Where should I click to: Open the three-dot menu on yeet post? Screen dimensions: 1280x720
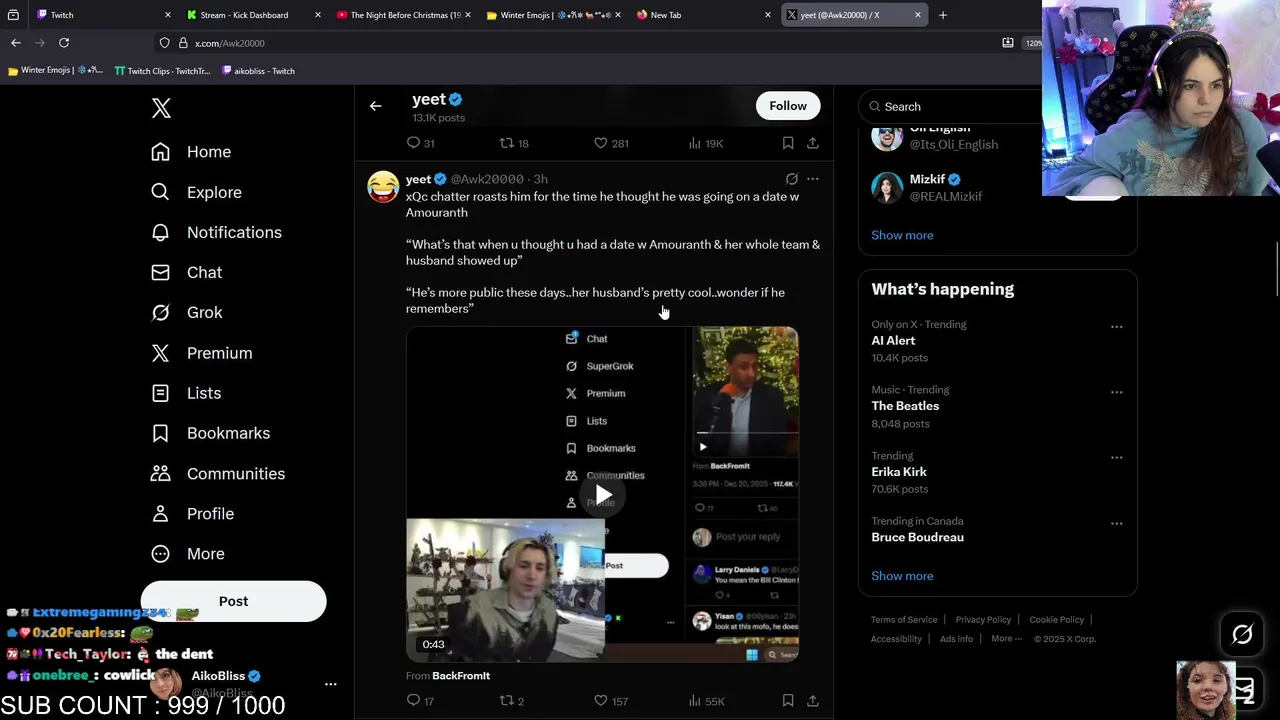(812, 179)
